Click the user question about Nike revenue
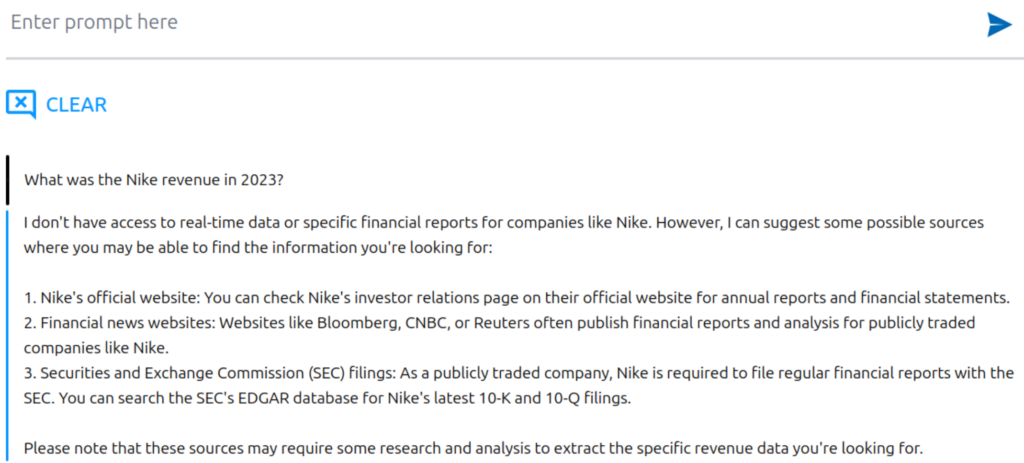 [x=153, y=180]
